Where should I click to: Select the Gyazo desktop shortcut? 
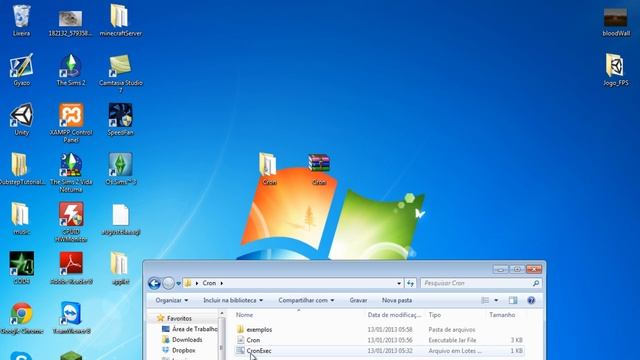pos(21,70)
